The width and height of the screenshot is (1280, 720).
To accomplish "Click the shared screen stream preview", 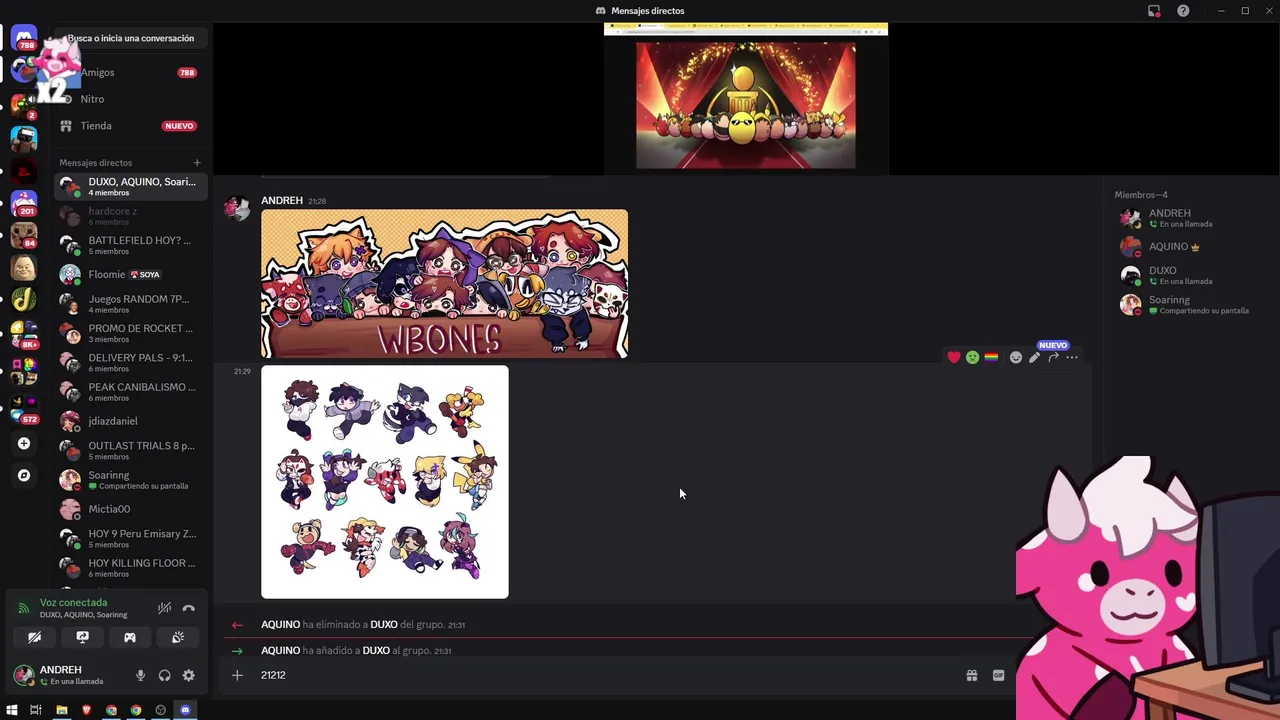I will pyautogui.click(x=746, y=98).
